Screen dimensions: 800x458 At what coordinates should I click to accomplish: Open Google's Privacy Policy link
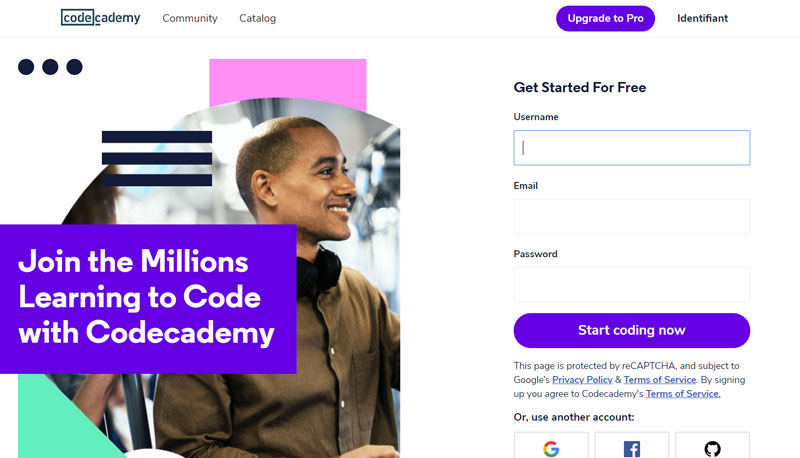pos(582,379)
